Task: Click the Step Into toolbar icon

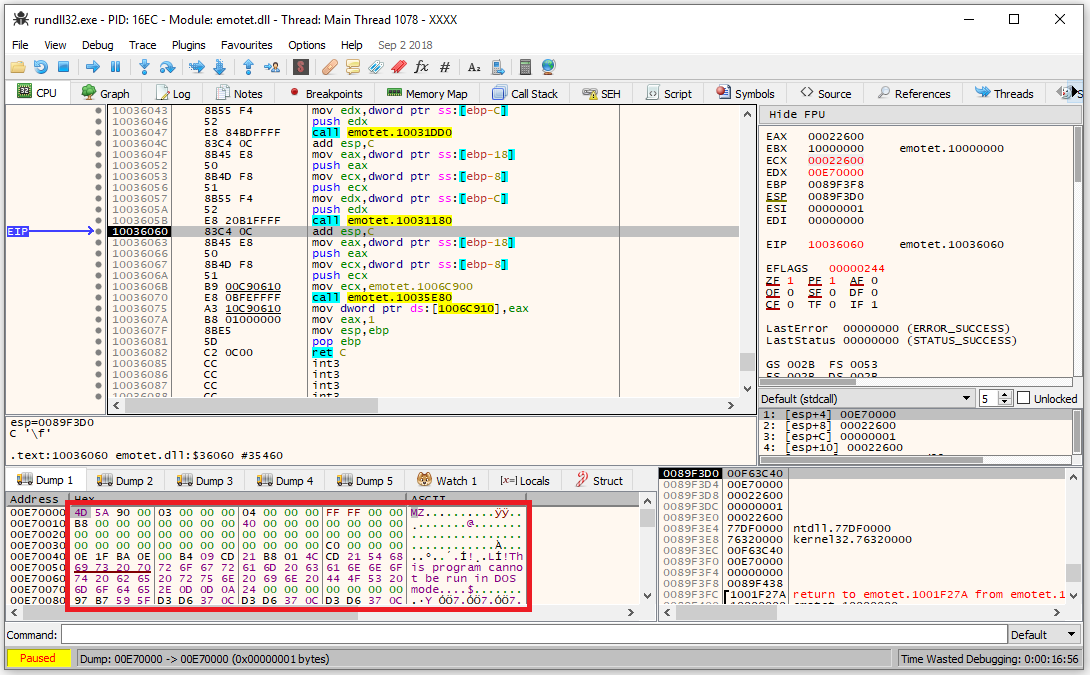Action: click(x=144, y=67)
